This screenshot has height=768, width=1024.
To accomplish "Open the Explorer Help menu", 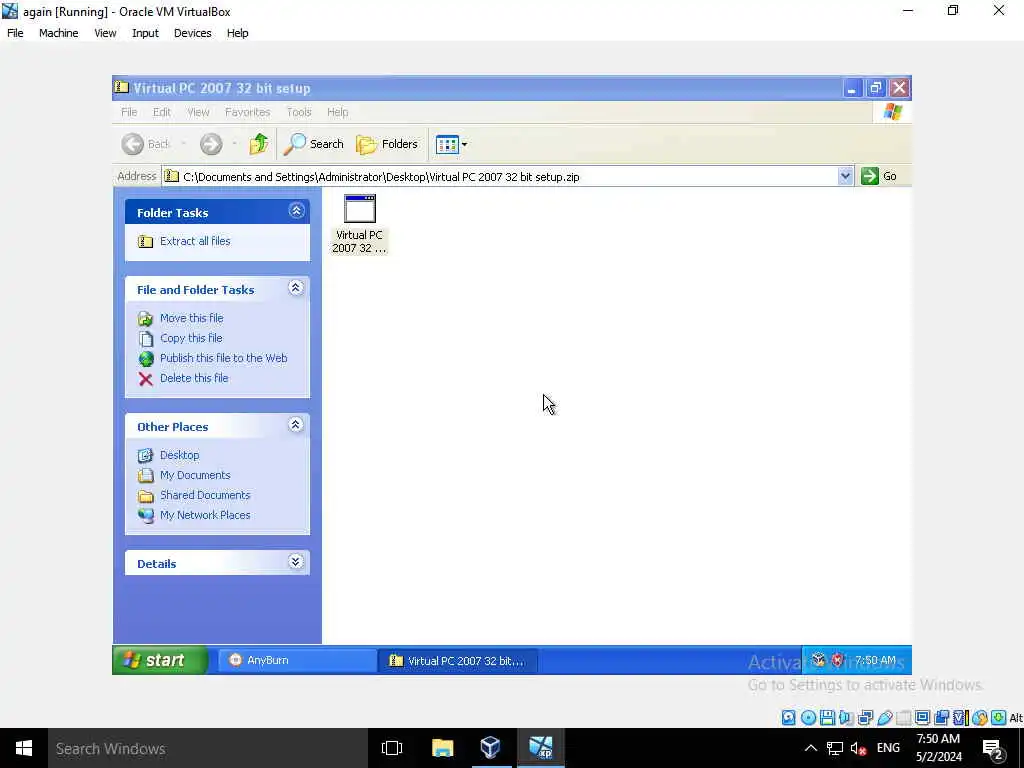I will pos(338,112).
